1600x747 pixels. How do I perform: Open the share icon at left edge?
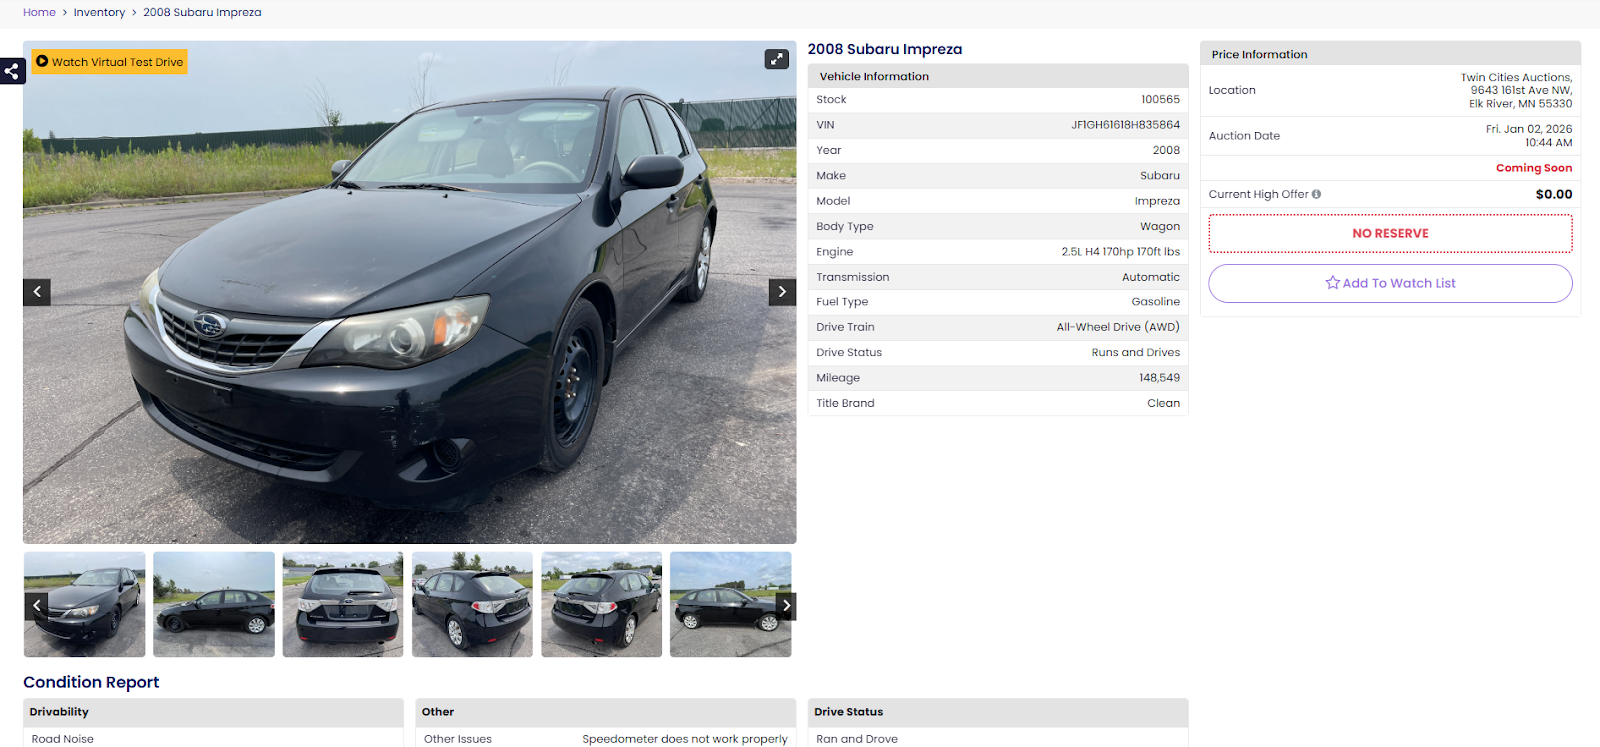12,71
